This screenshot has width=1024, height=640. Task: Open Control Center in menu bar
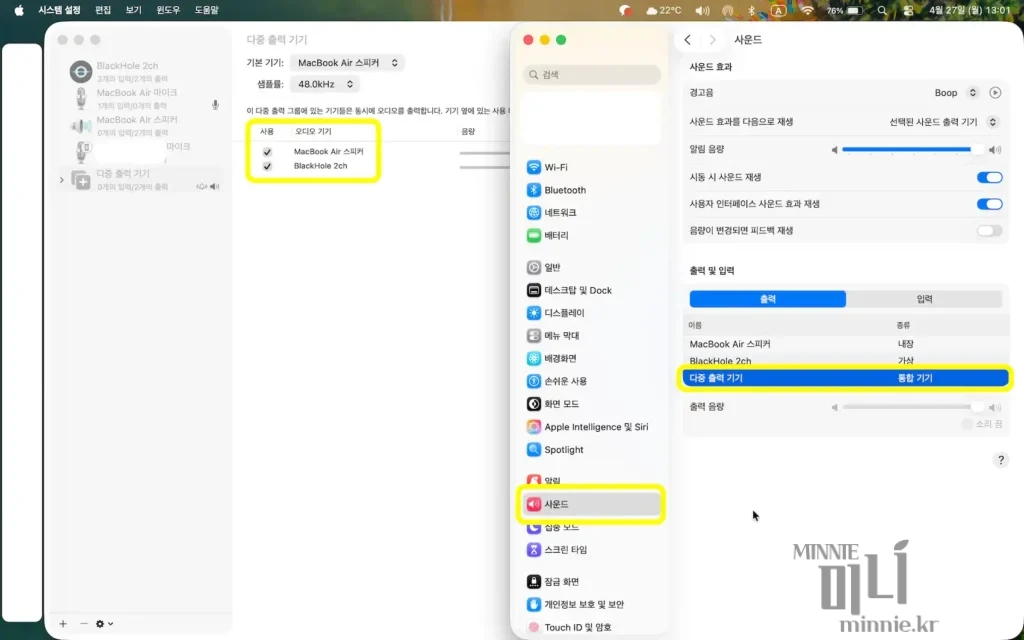point(908,10)
